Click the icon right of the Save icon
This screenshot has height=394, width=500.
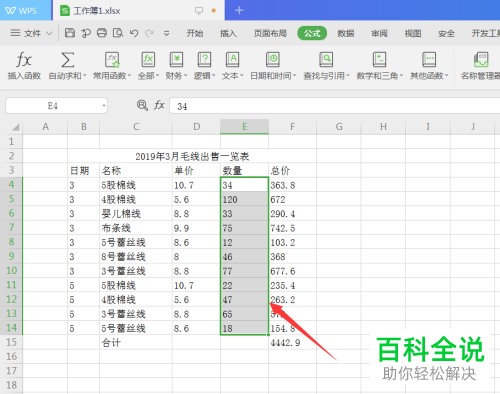(86, 33)
